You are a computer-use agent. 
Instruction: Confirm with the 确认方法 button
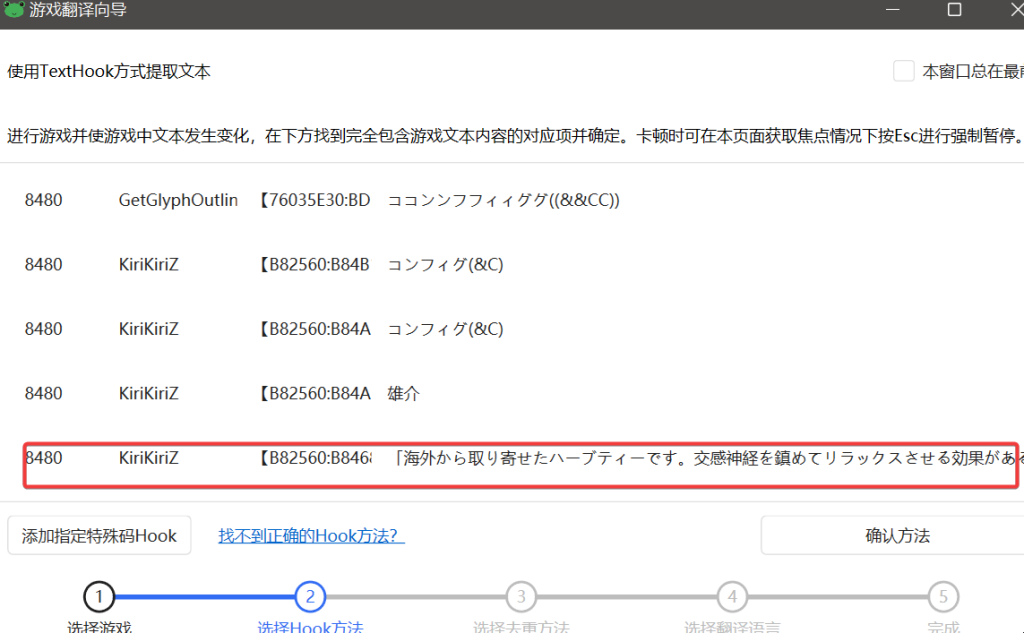coord(896,536)
